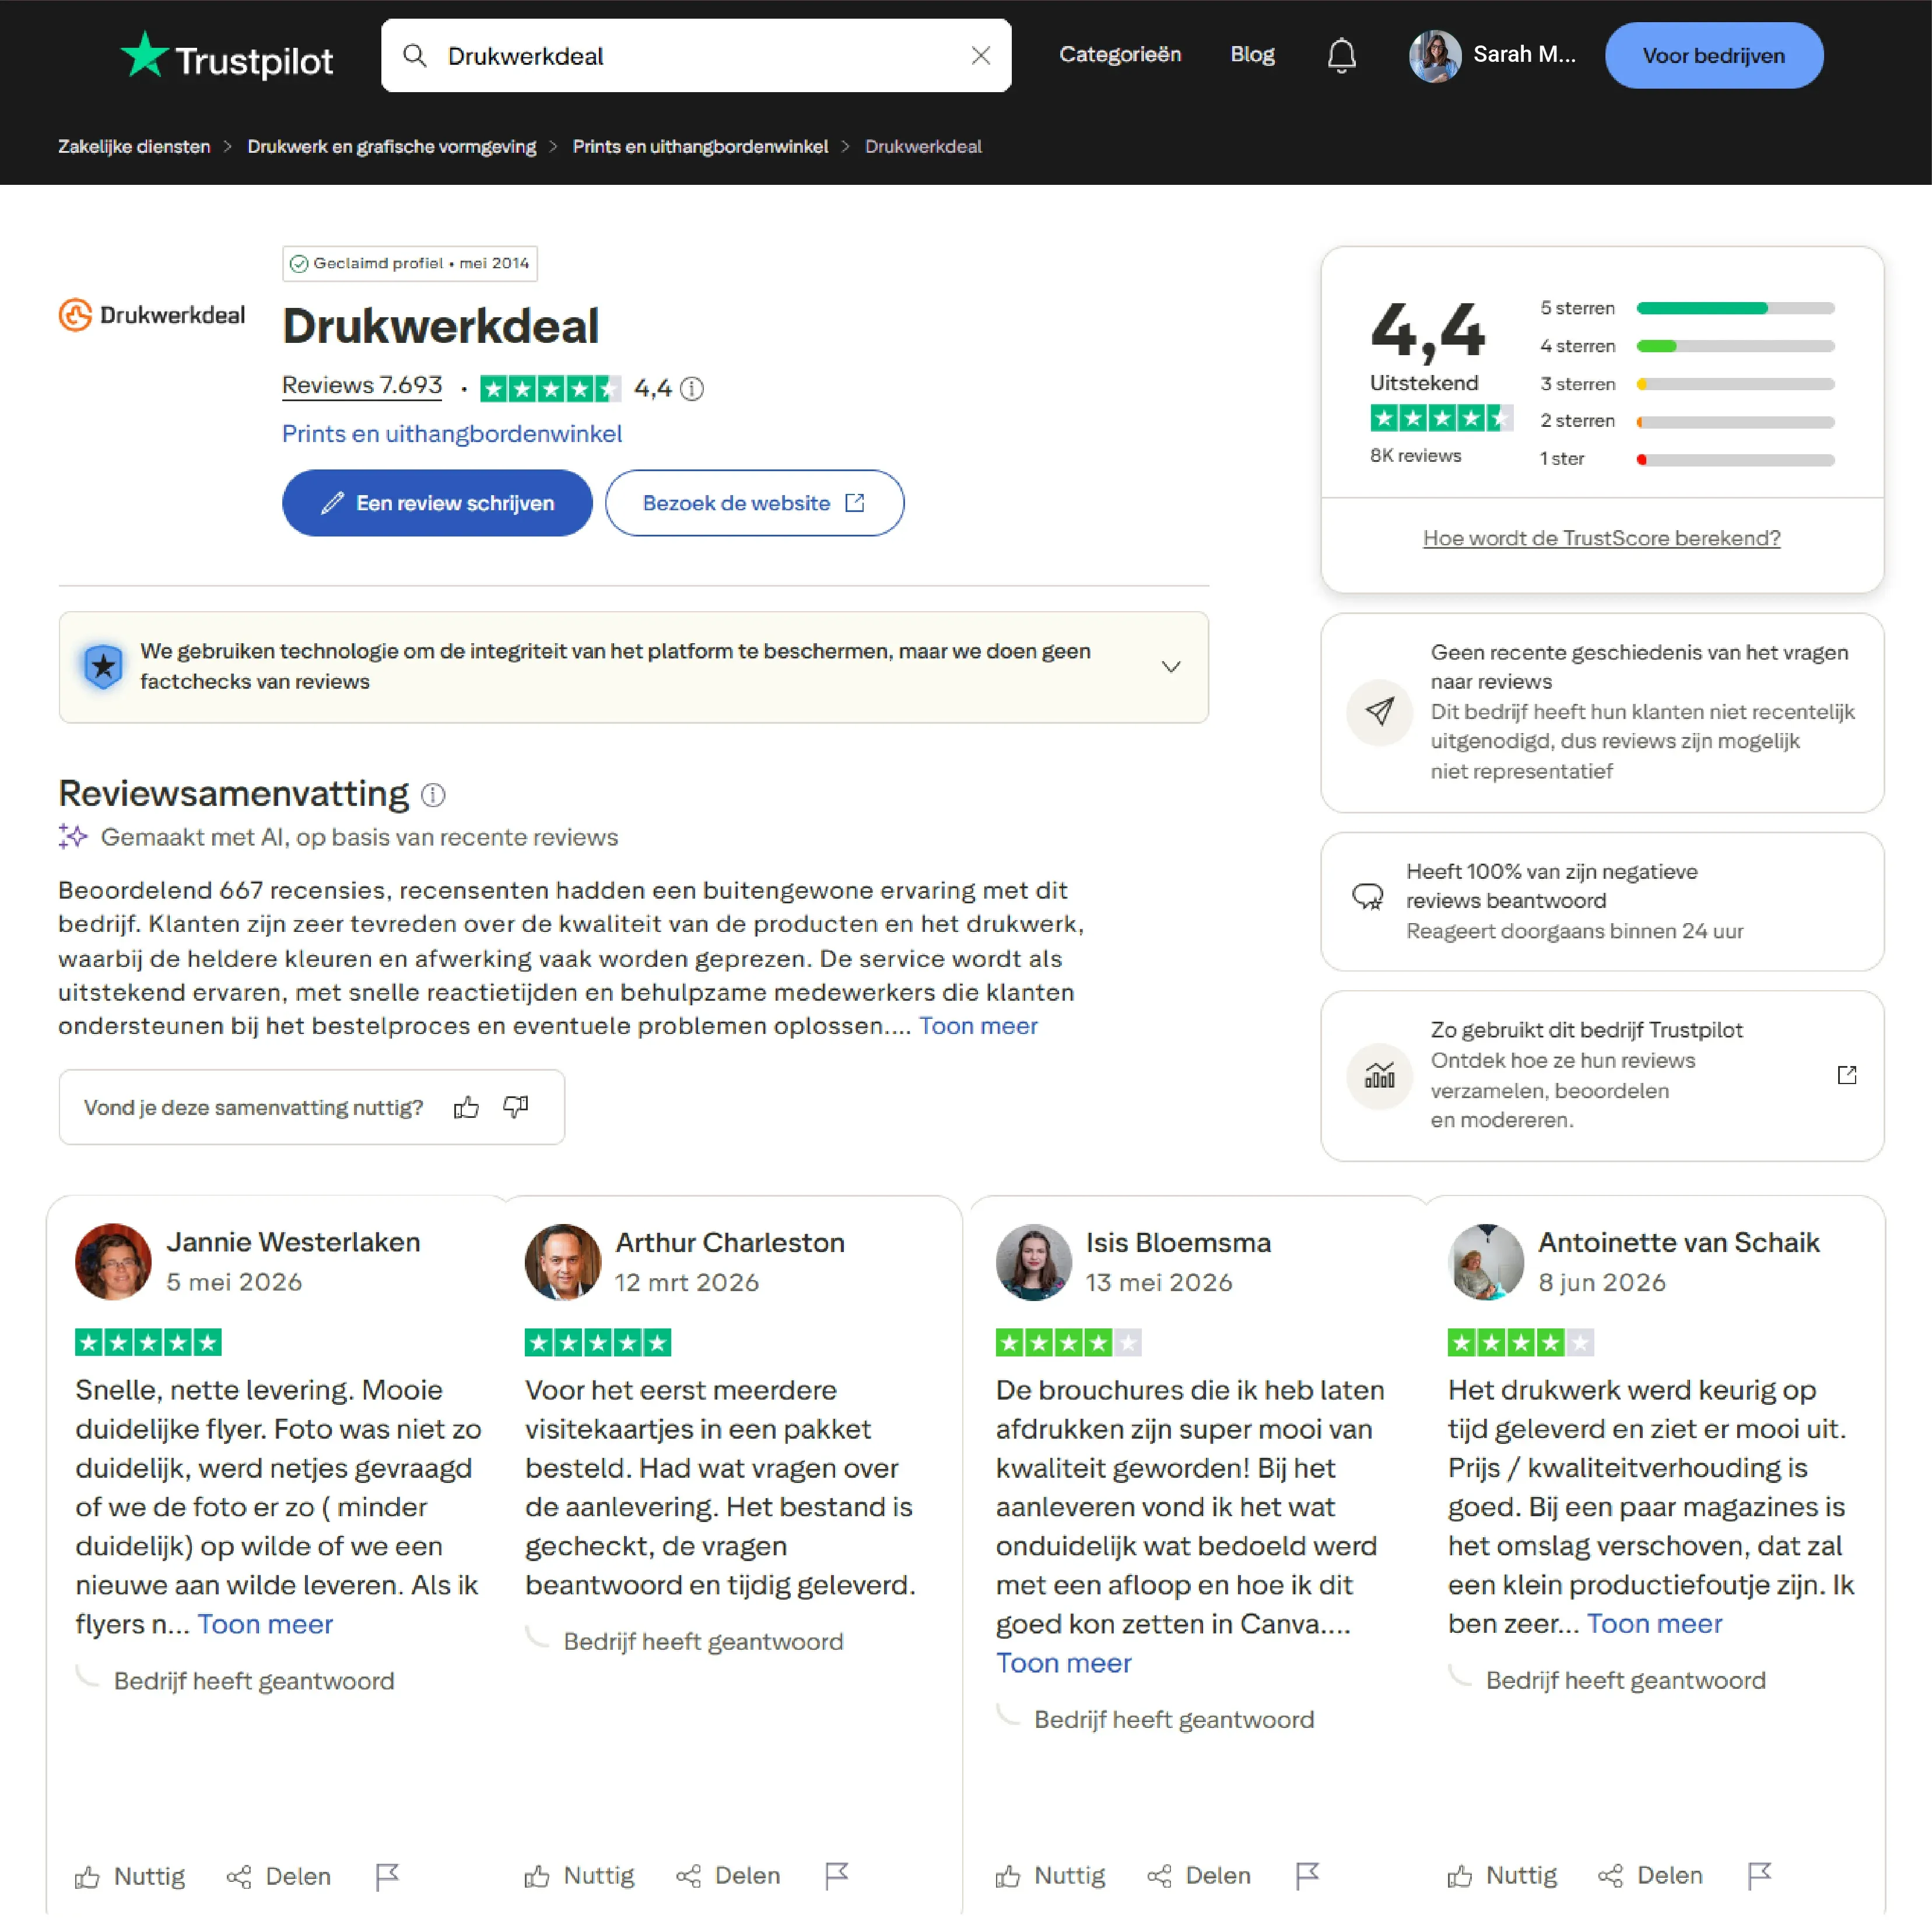
Task: Open Isis Bloemsma's profile photo
Action: [1034, 1262]
